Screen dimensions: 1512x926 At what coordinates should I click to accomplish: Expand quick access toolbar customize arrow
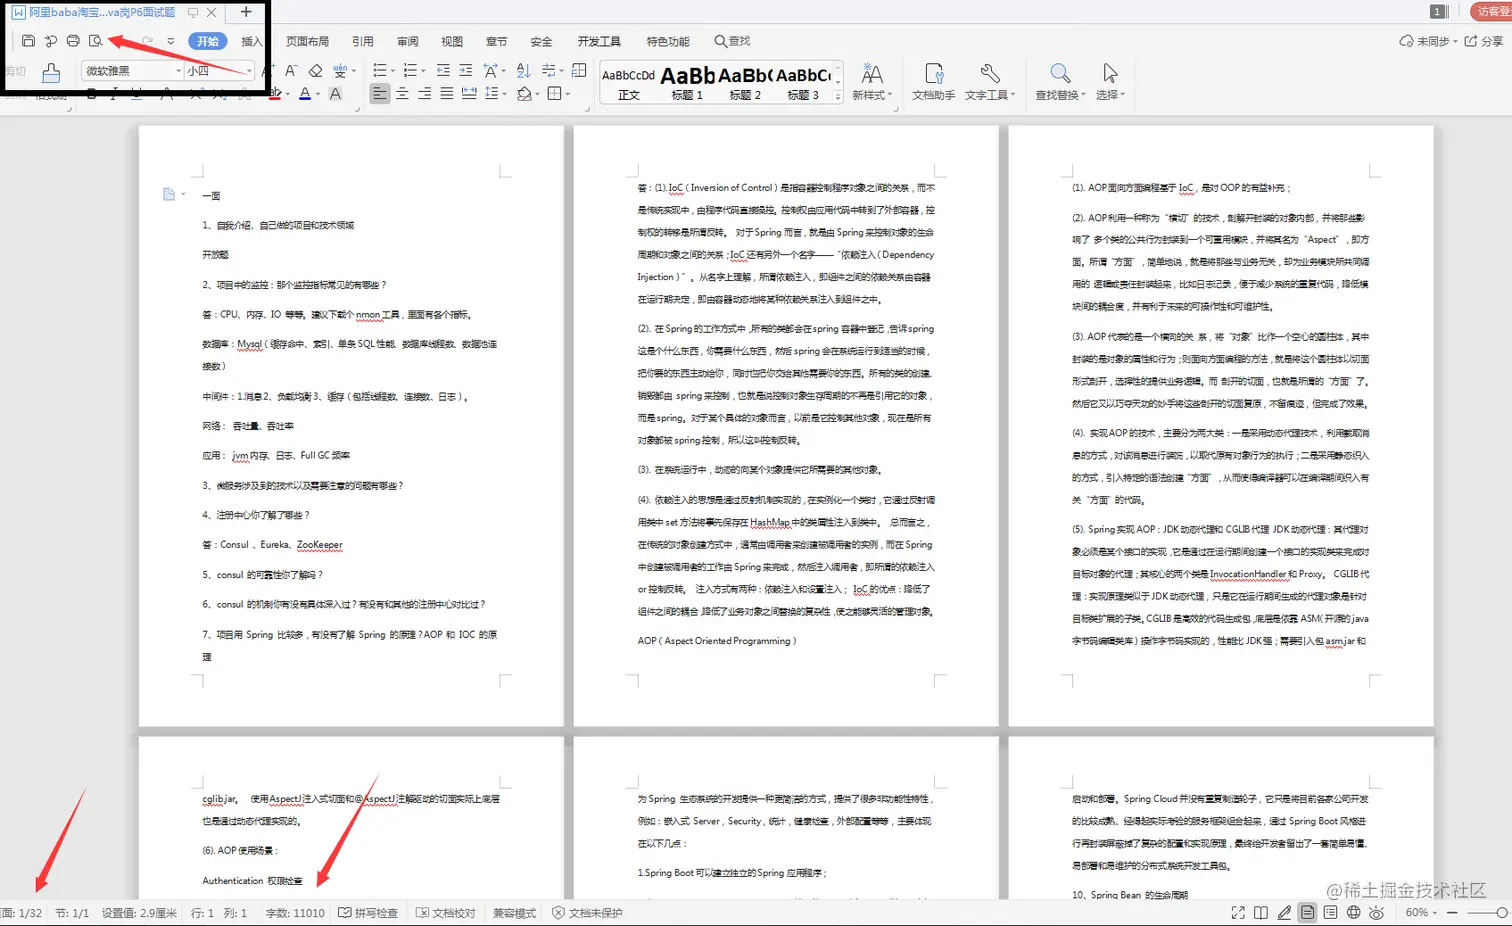[171, 41]
